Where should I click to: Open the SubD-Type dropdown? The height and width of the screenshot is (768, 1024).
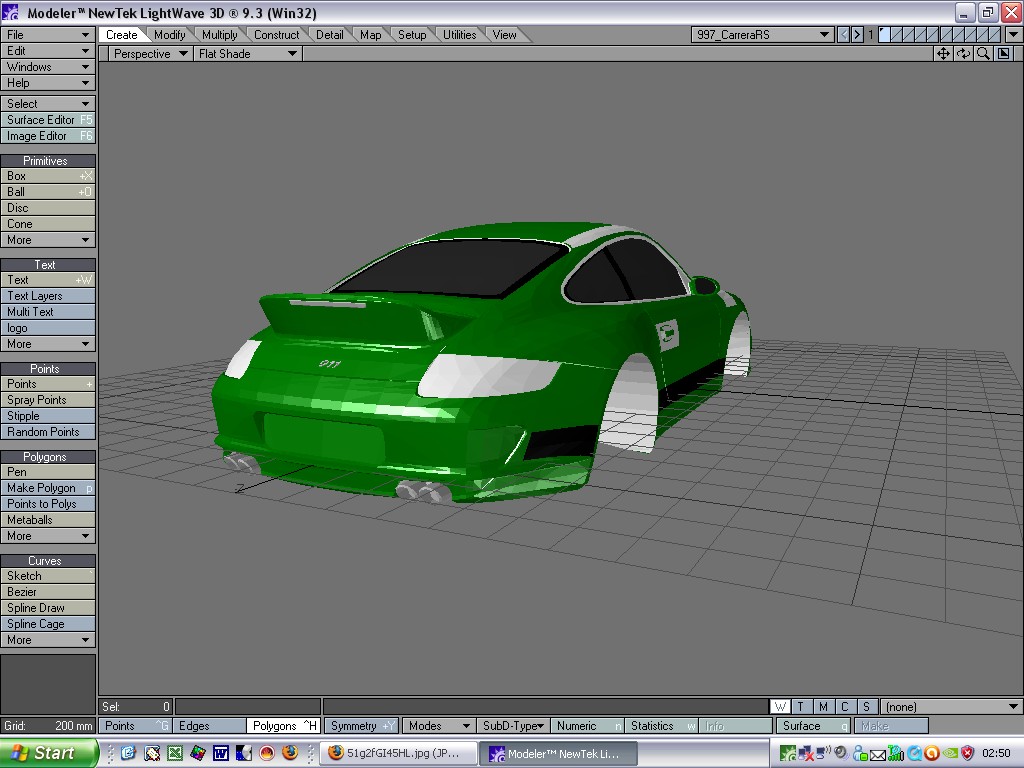point(512,726)
